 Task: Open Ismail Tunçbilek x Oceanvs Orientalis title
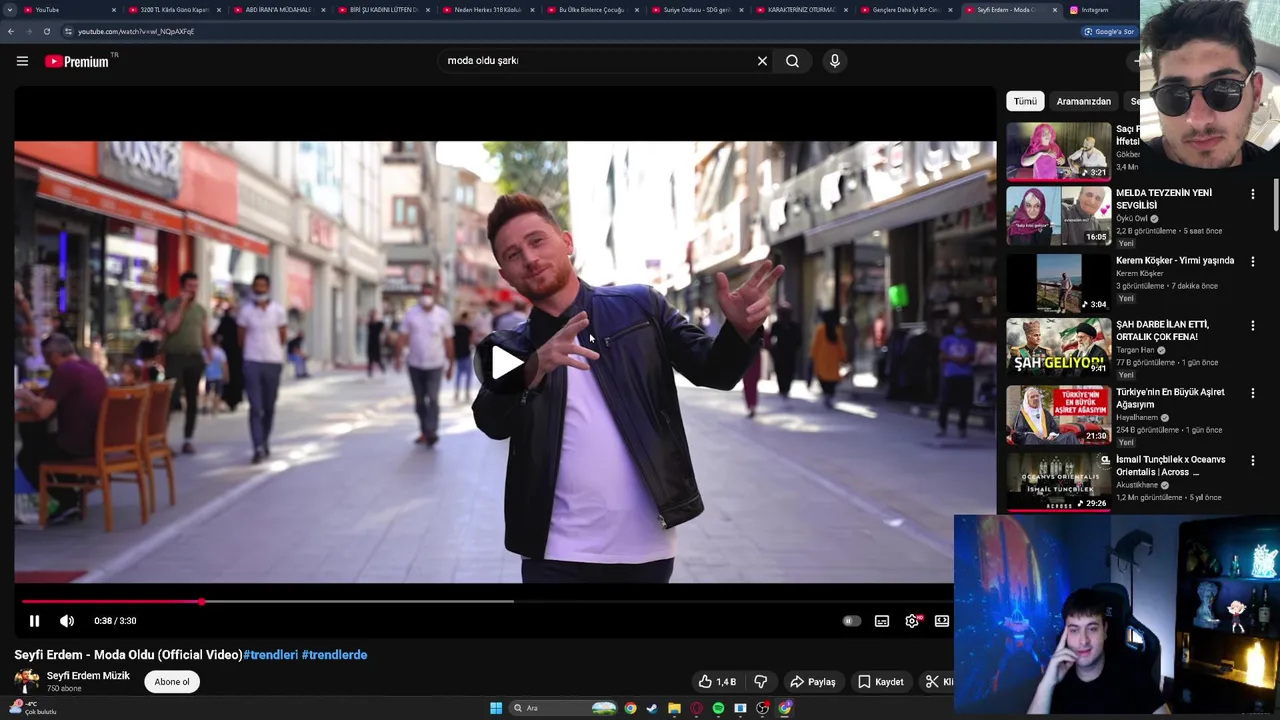tap(1171, 466)
